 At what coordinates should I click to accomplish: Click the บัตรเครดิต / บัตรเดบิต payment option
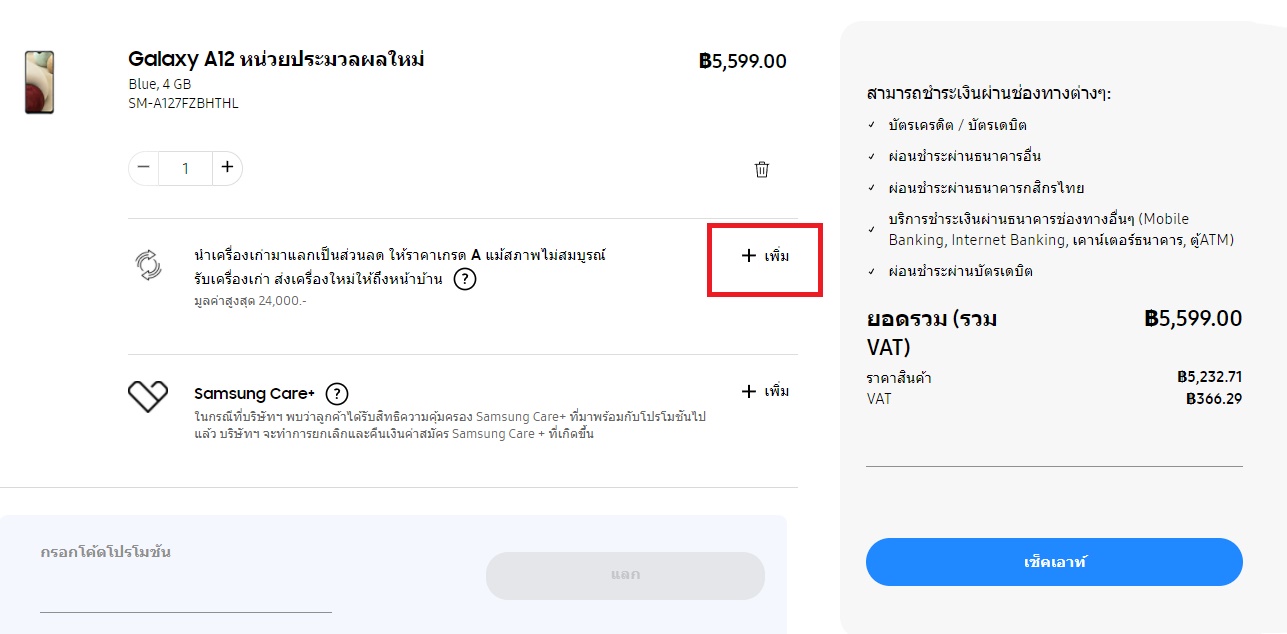point(958,125)
